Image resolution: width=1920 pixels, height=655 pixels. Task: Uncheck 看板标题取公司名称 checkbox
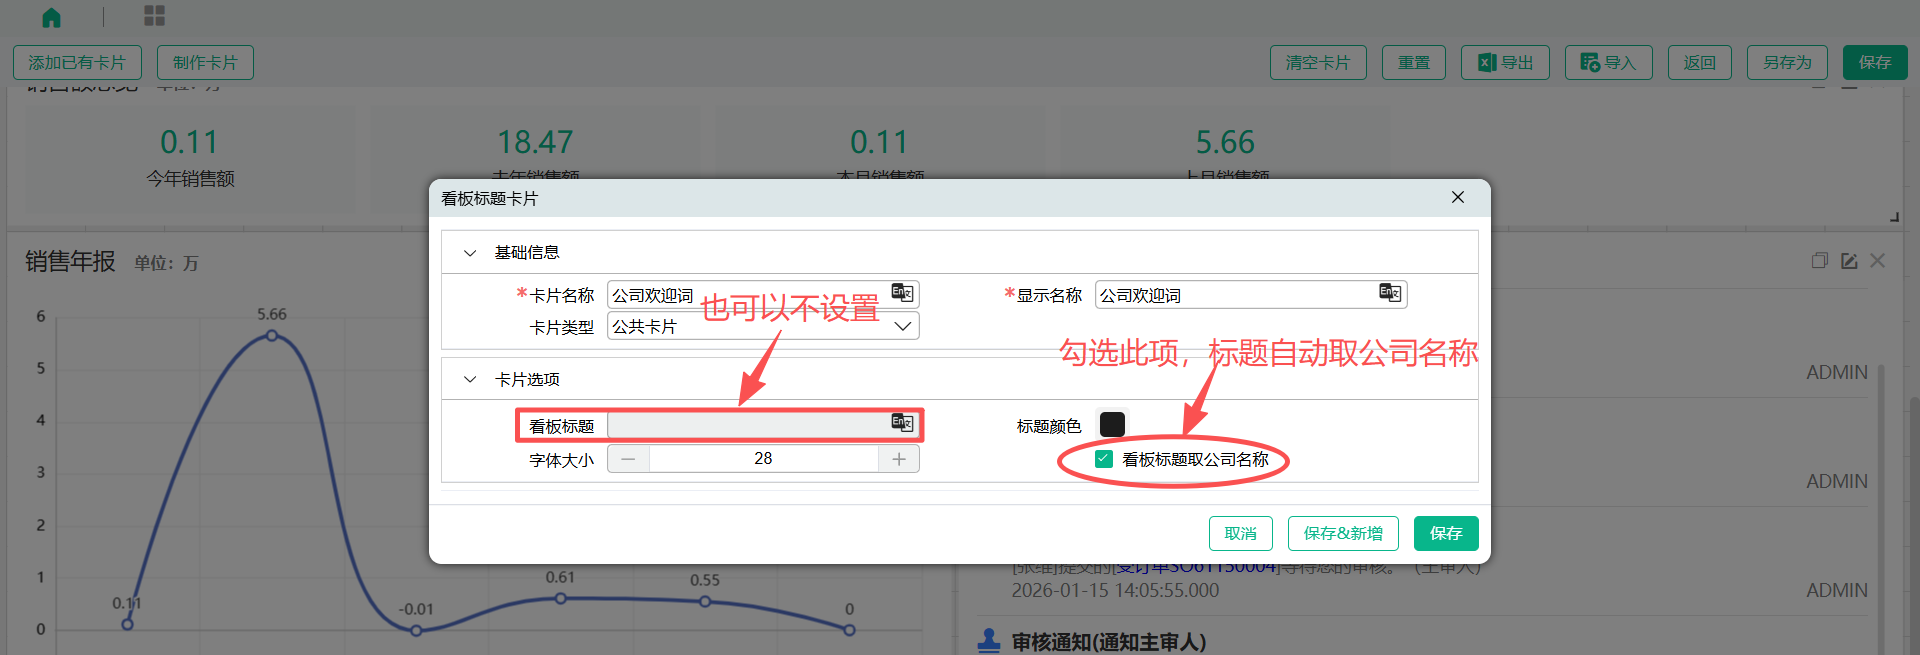point(1104,459)
